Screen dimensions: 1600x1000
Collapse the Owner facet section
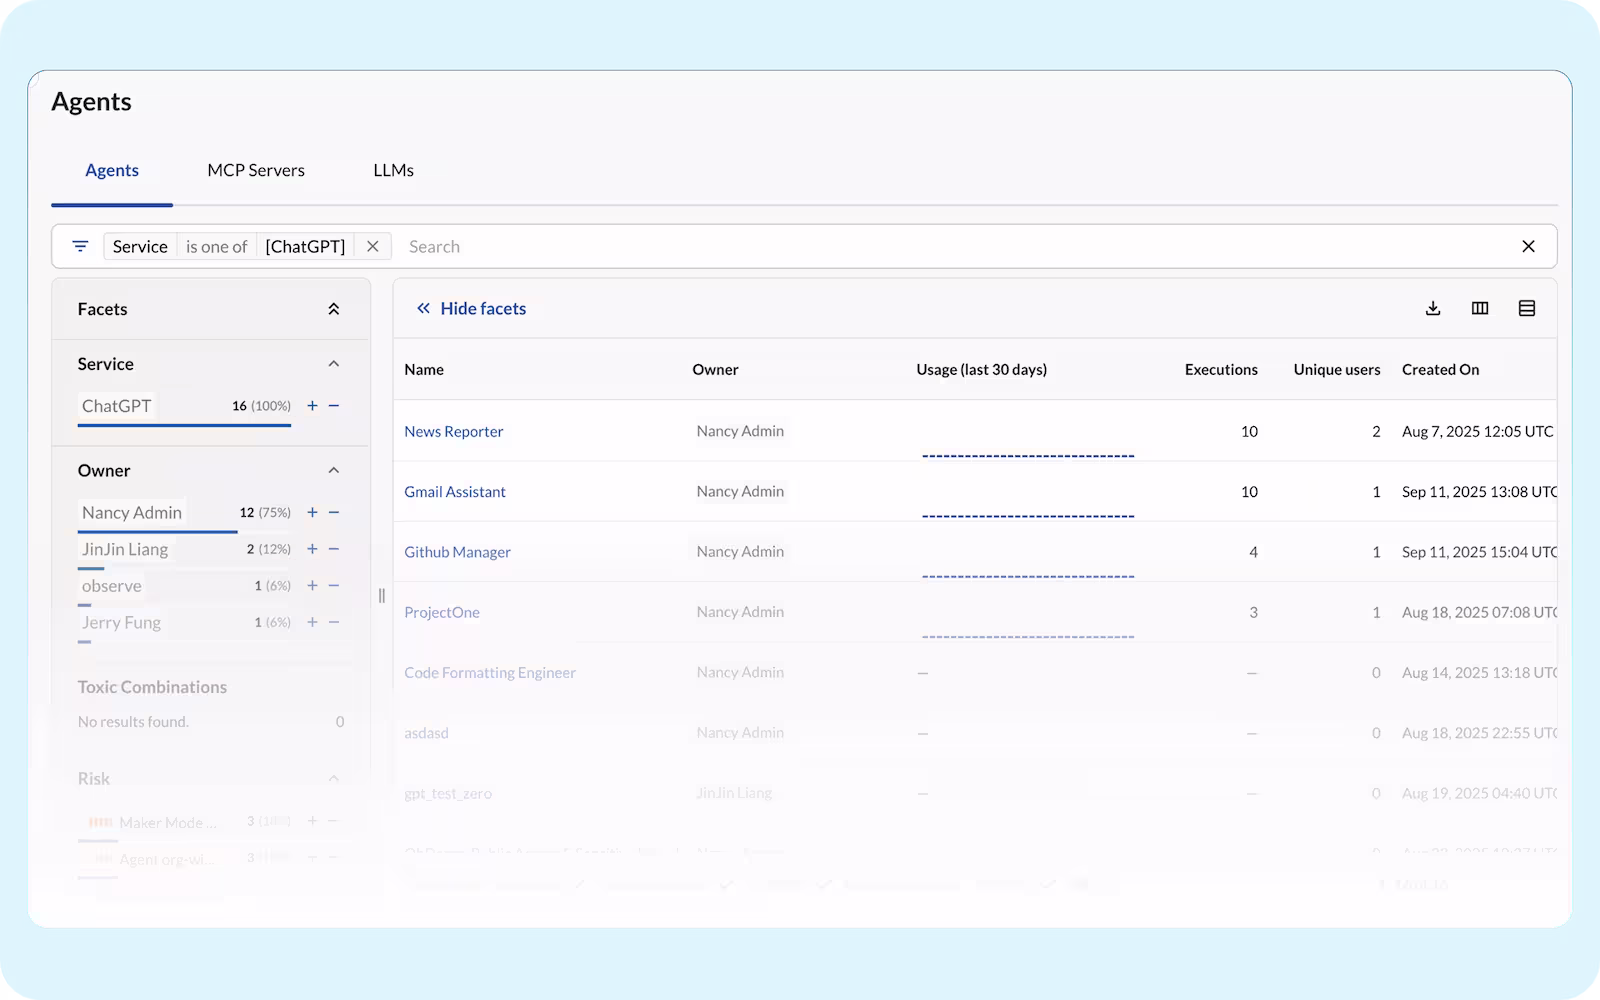click(334, 470)
